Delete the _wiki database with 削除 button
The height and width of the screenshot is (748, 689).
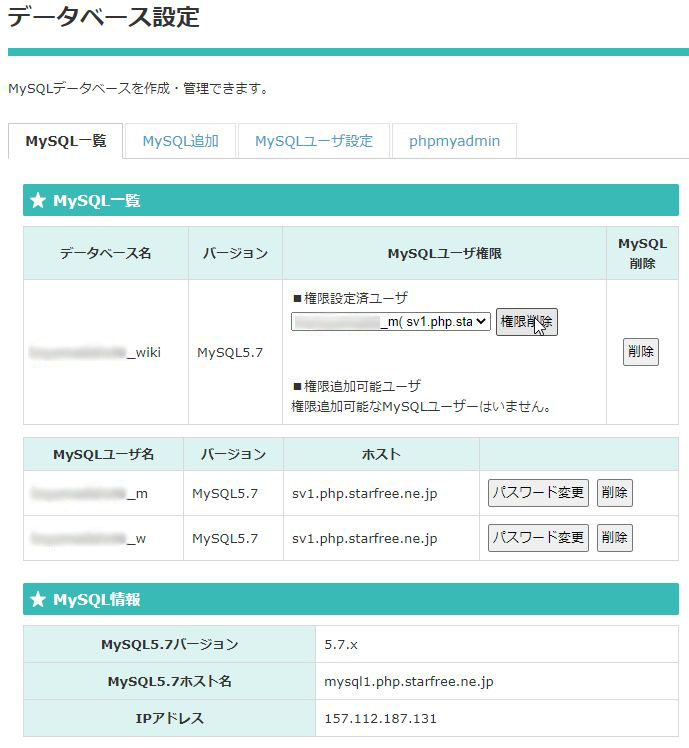coord(640,352)
